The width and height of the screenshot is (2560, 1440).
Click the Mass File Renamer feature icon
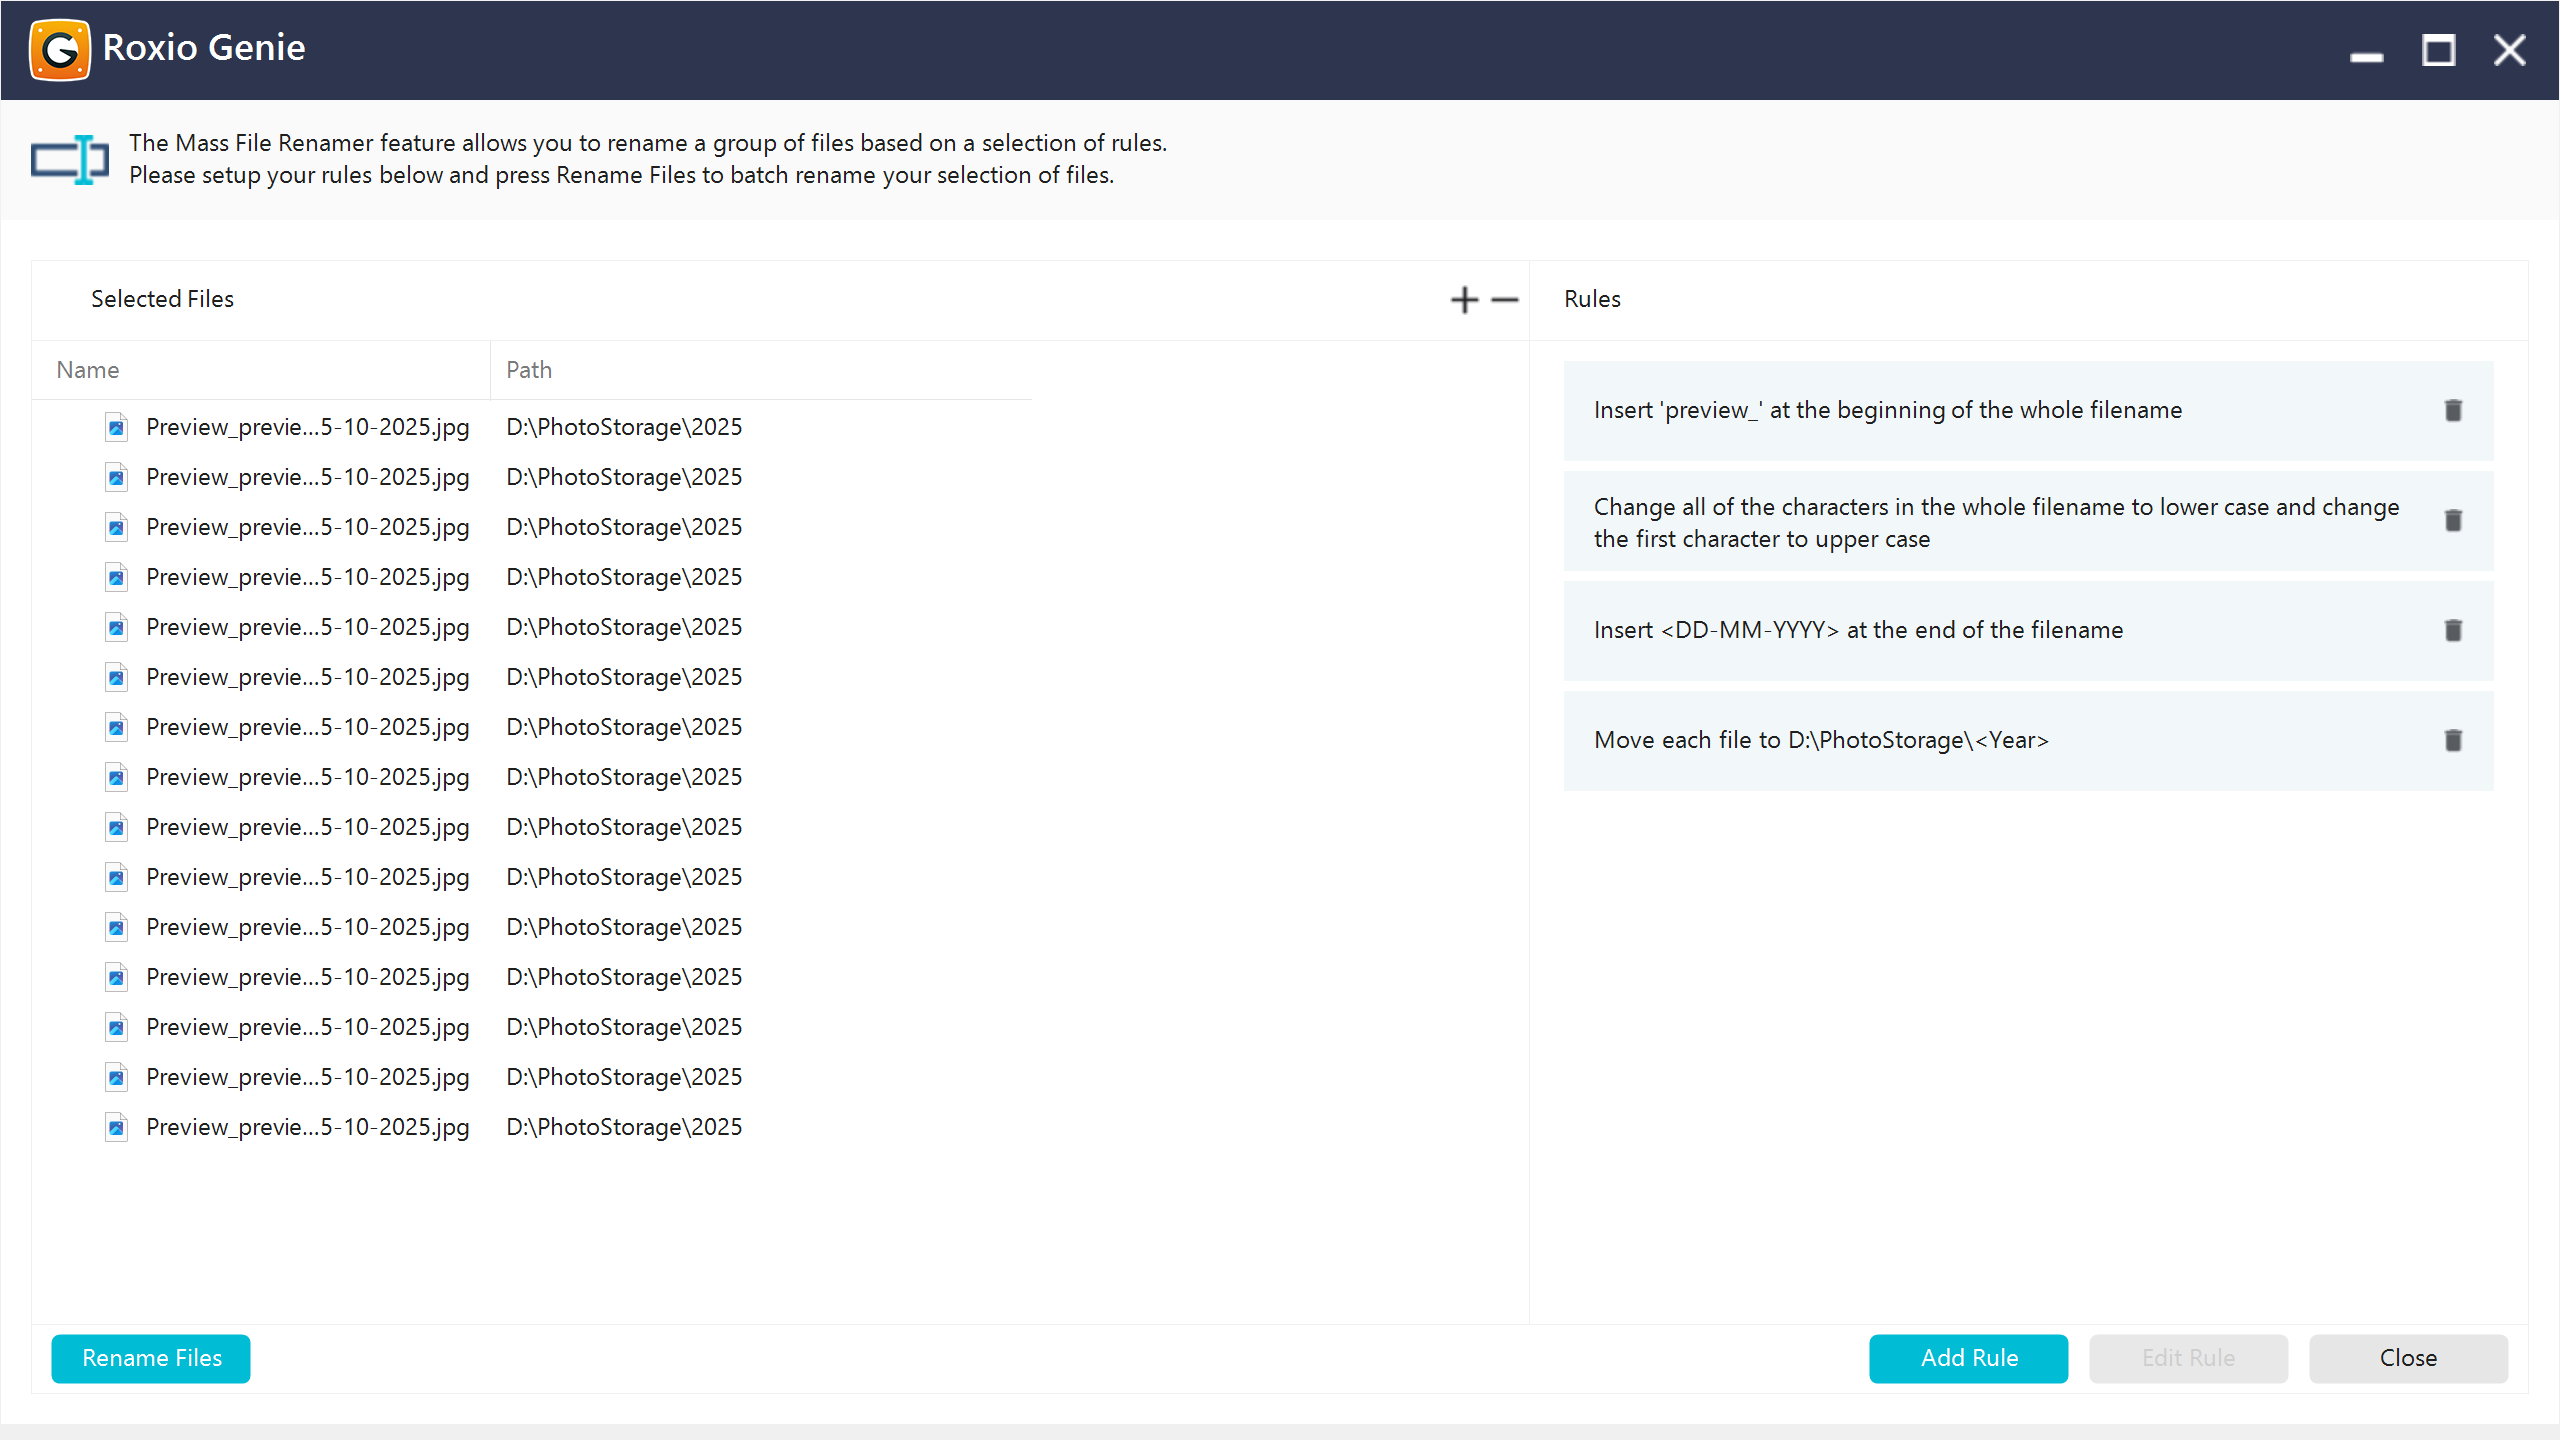pos(69,159)
